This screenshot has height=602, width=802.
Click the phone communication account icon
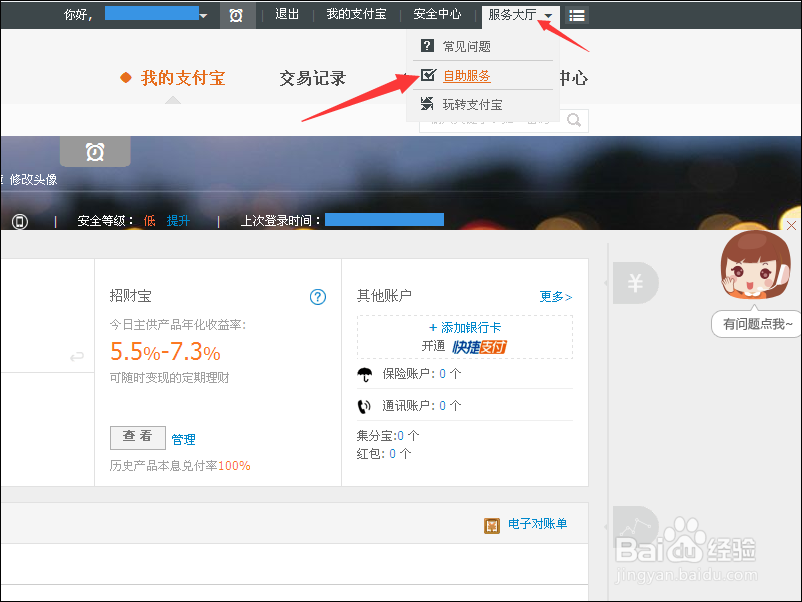364,406
